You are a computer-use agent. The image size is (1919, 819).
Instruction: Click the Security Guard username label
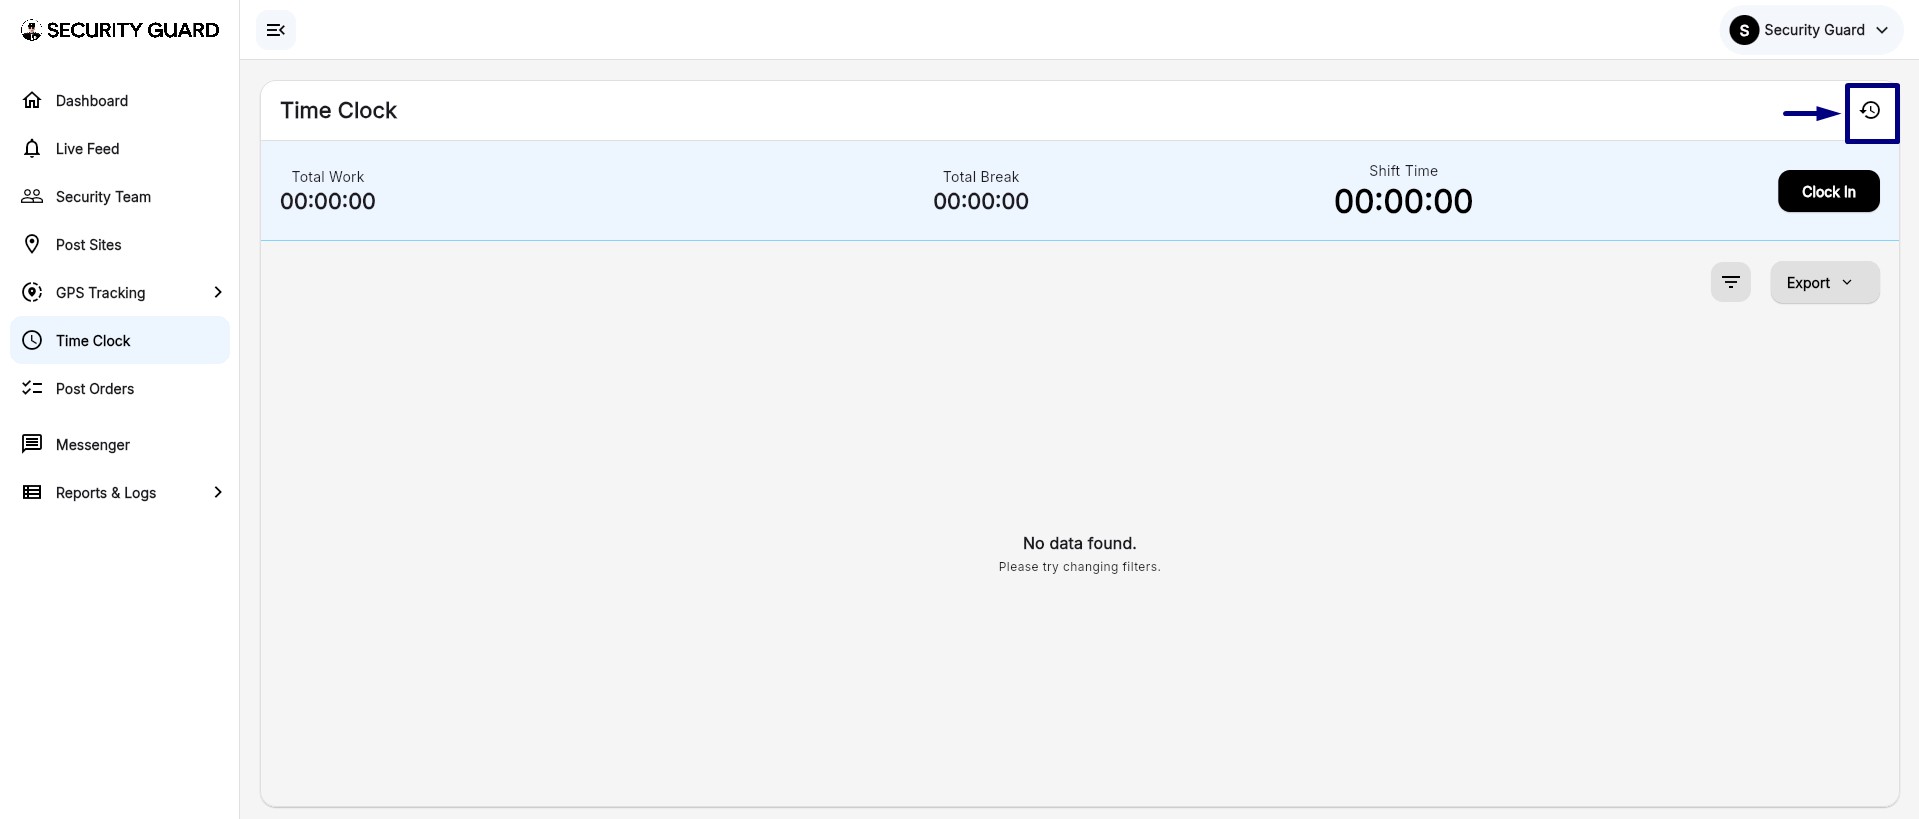(1814, 30)
